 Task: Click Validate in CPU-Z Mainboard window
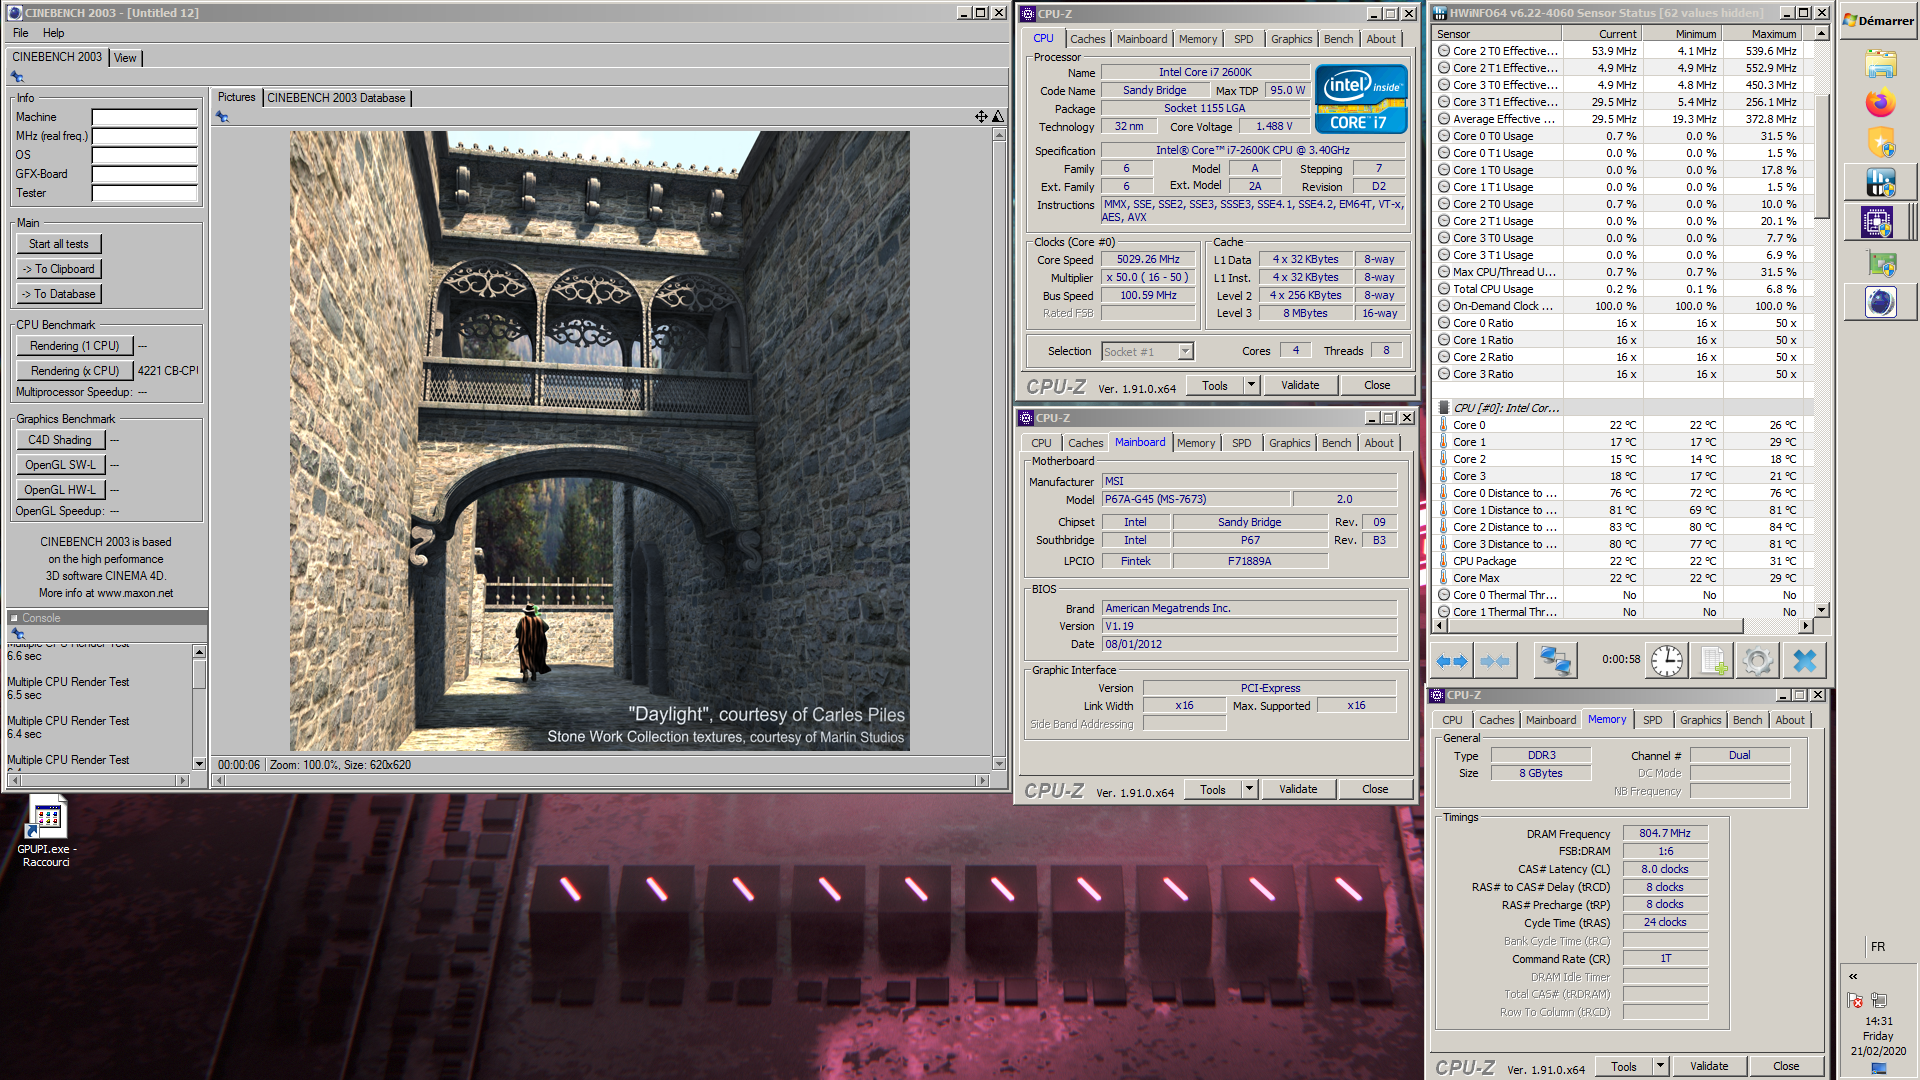[x=1298, y=789]
